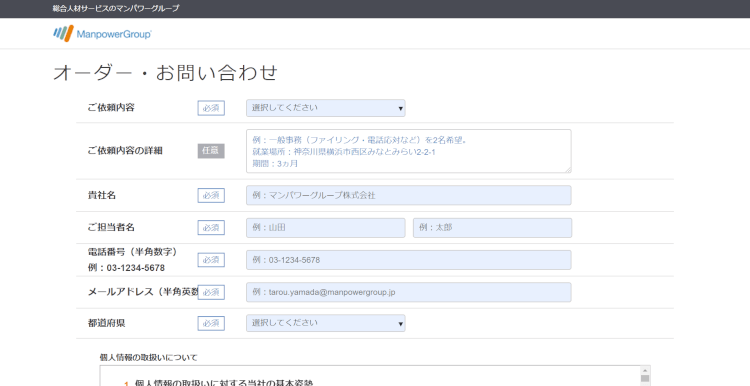Click the ご依頼内容の詳細 label

click(x=125, y=151)
